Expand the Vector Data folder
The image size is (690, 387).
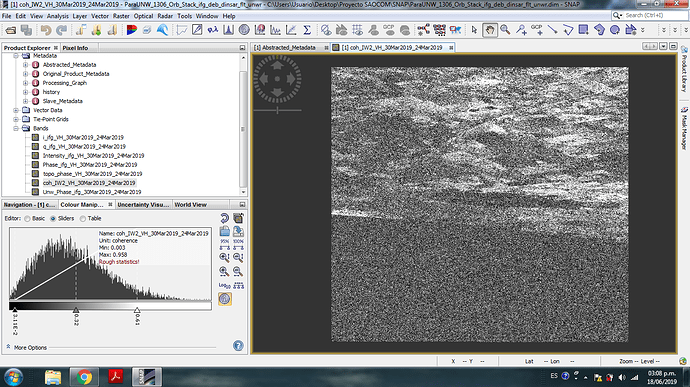pos(16,110)
